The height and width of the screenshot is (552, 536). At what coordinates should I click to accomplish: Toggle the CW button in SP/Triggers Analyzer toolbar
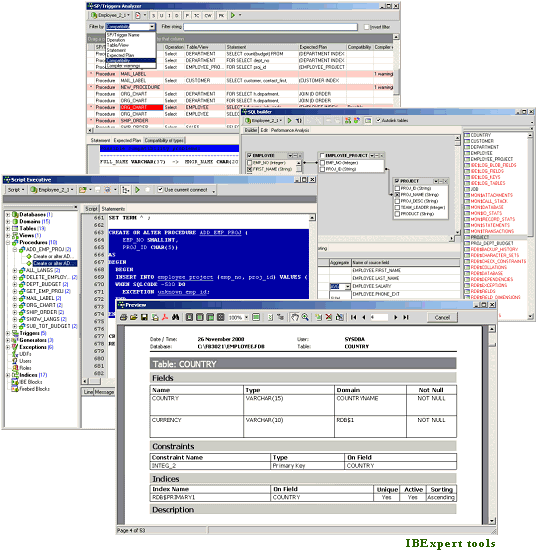point(208,16)
